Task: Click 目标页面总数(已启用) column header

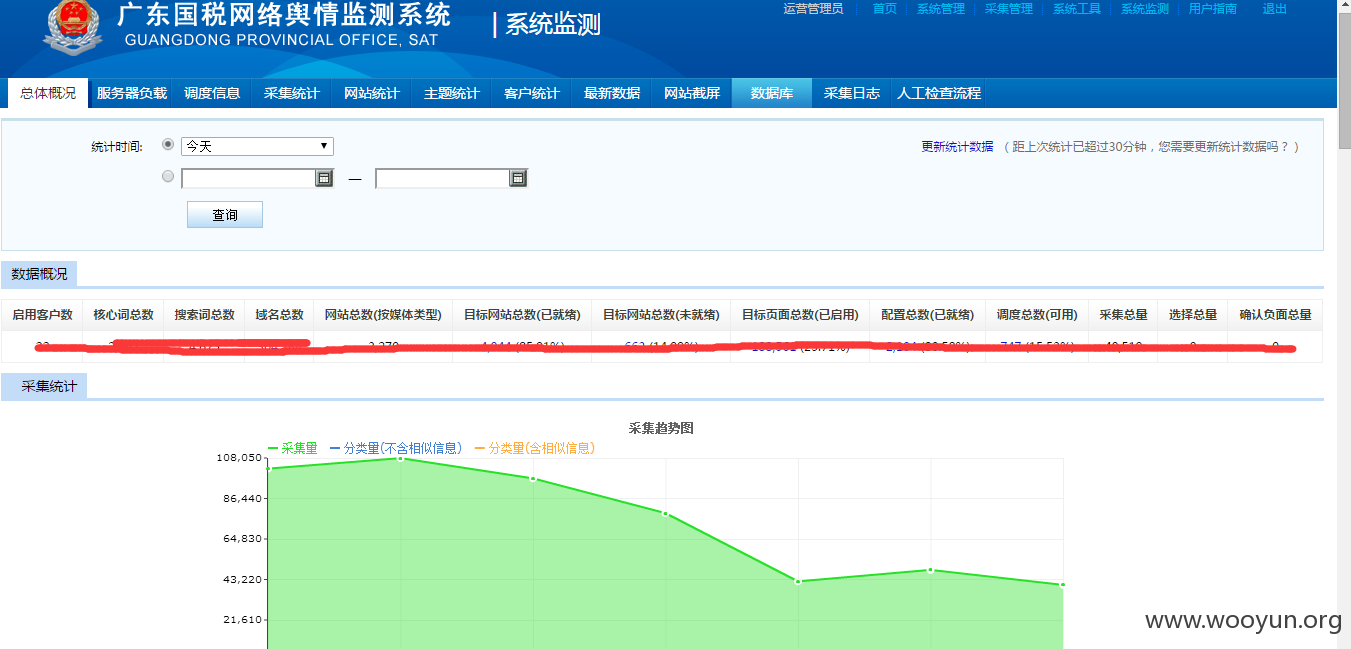Action: pos(800,315)
